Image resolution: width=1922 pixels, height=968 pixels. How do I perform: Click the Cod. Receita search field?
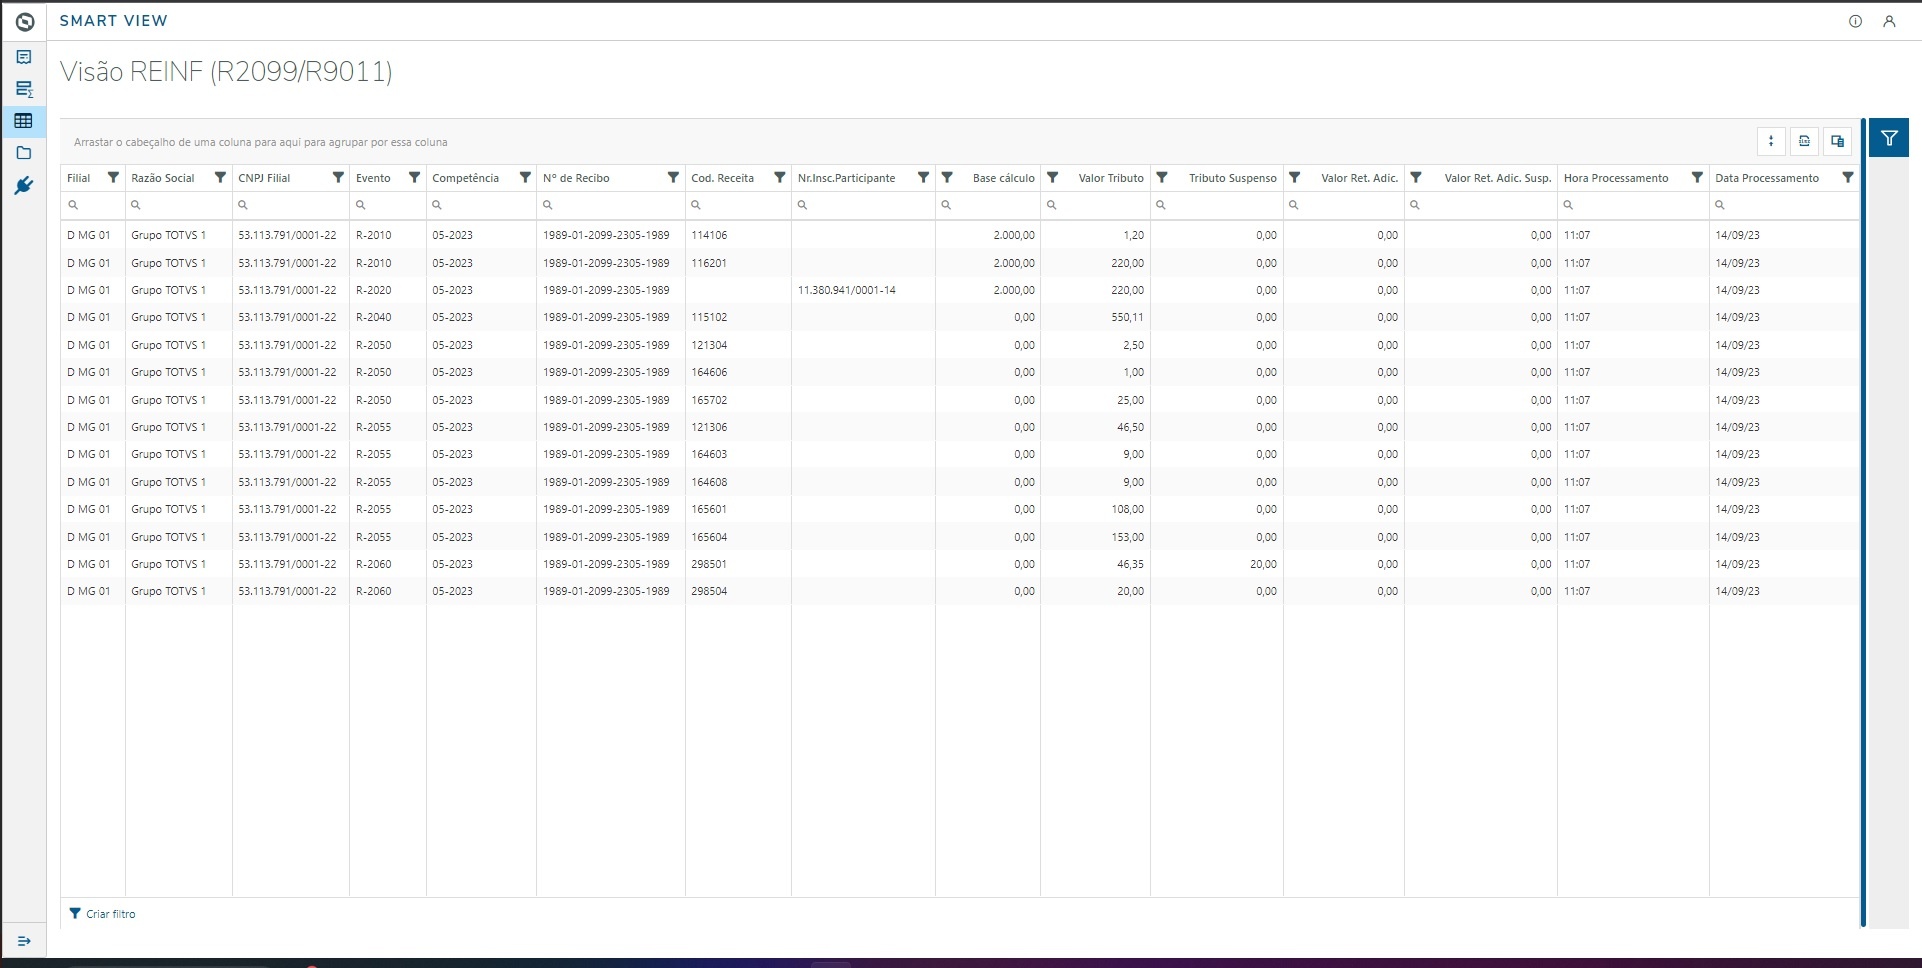(x=738, y=205)
